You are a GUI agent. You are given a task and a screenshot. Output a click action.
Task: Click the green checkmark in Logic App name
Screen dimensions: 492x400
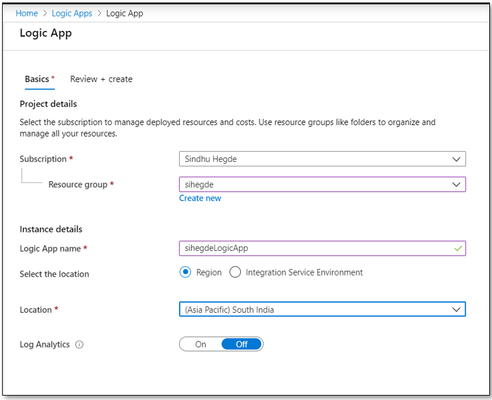pos(458,248)
